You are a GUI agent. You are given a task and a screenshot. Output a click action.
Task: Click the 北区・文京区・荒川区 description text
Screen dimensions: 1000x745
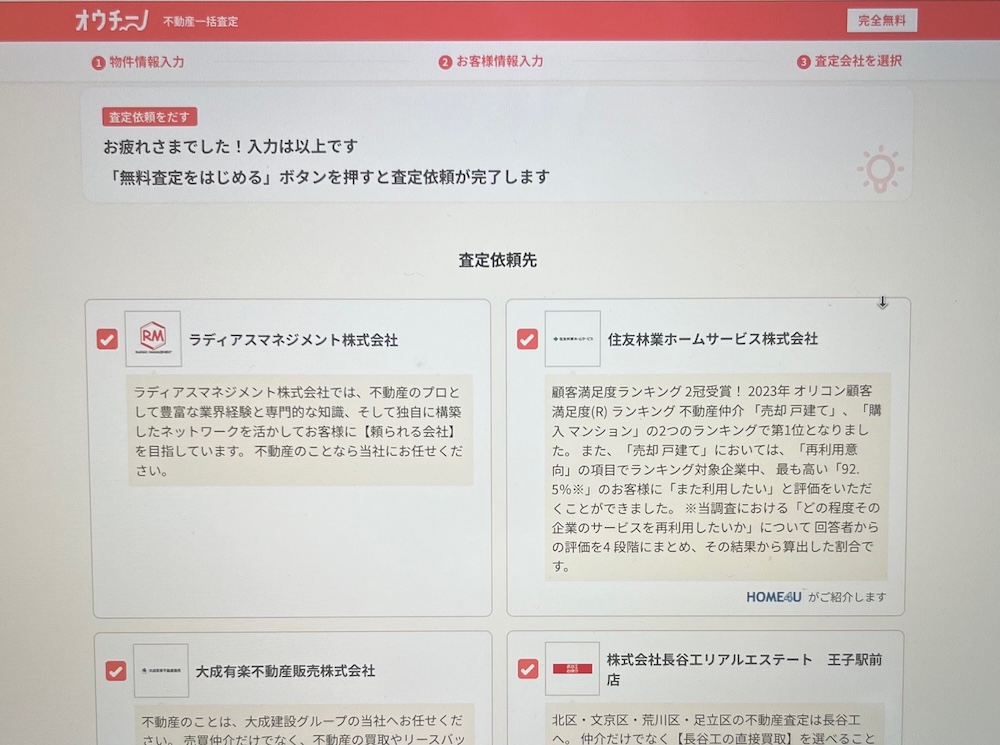coord(715,728)
